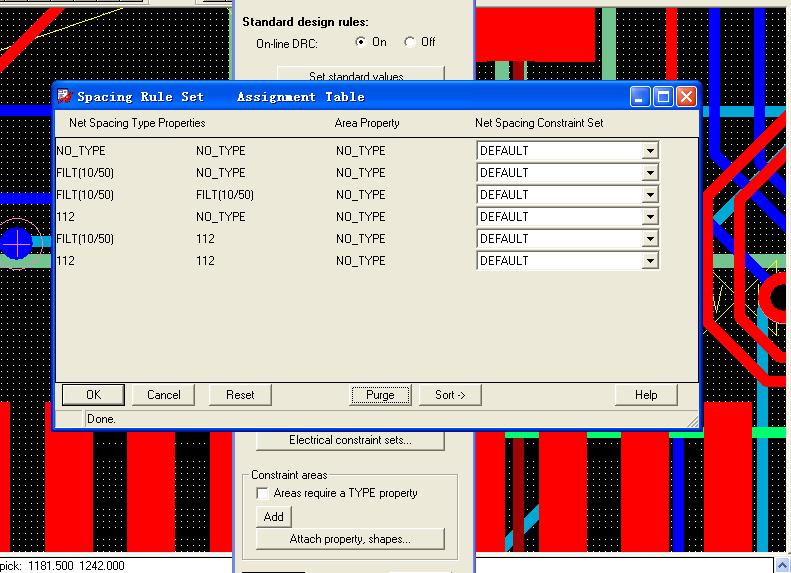This screenshot has height=573, width=791.
Task: Select the On-line DRC On radio button
Action: click(x=360, y=42)
